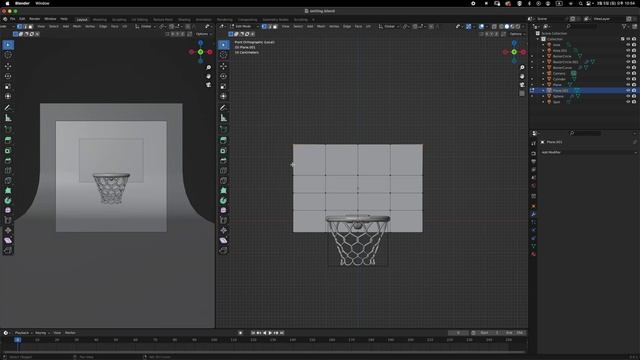Image resolution: width=640 pixels, height=360 pixels.
Task: Open the Marker menu in timeline
Action: tap(70, 333)
